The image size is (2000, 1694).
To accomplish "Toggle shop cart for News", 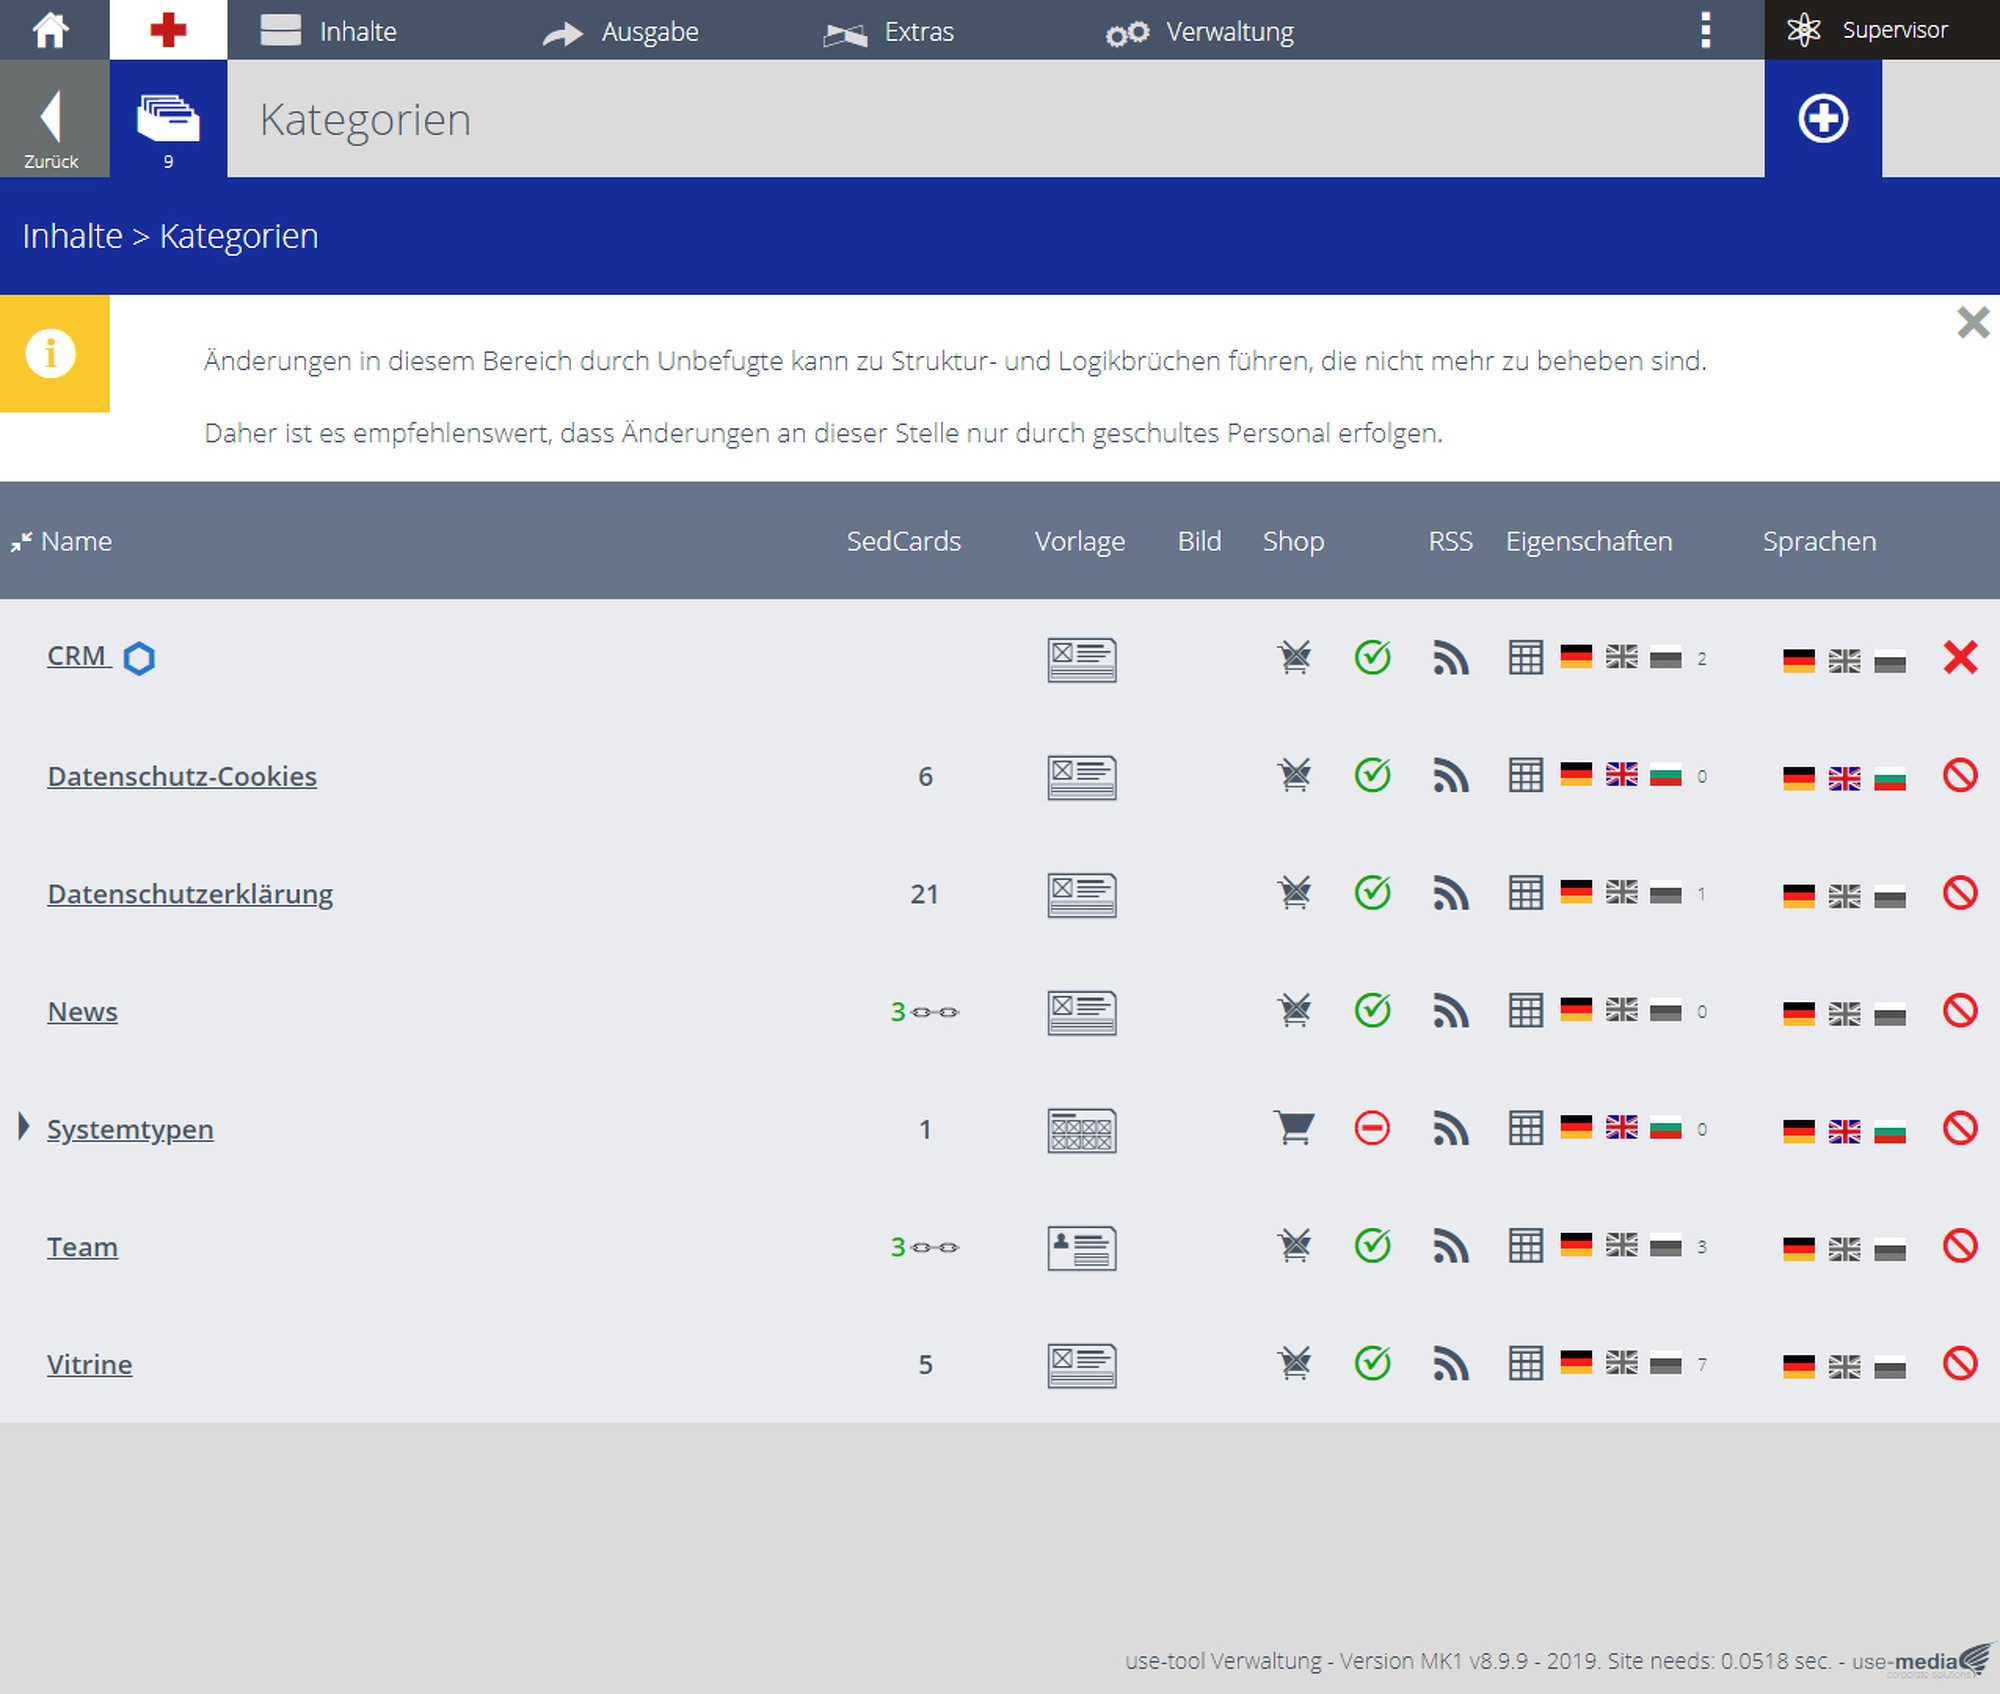I will point(1294,1010).
